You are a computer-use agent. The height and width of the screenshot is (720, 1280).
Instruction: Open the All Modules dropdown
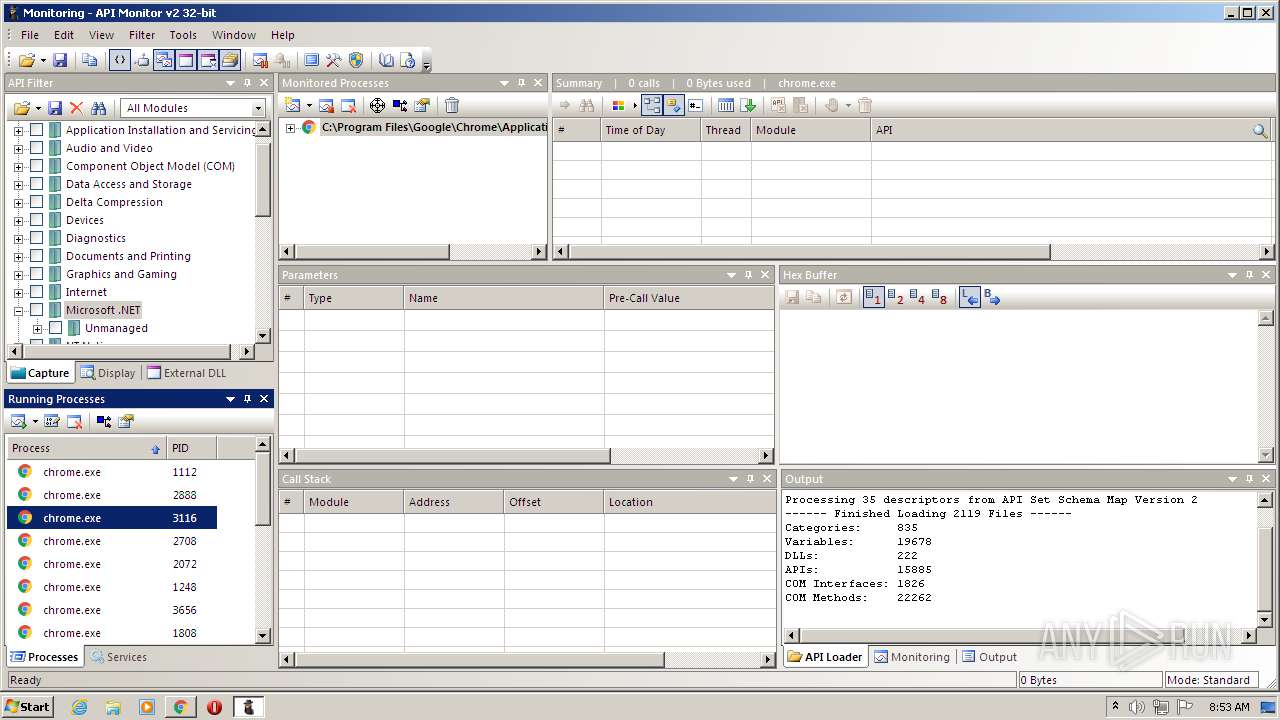[x=193, y=108]
